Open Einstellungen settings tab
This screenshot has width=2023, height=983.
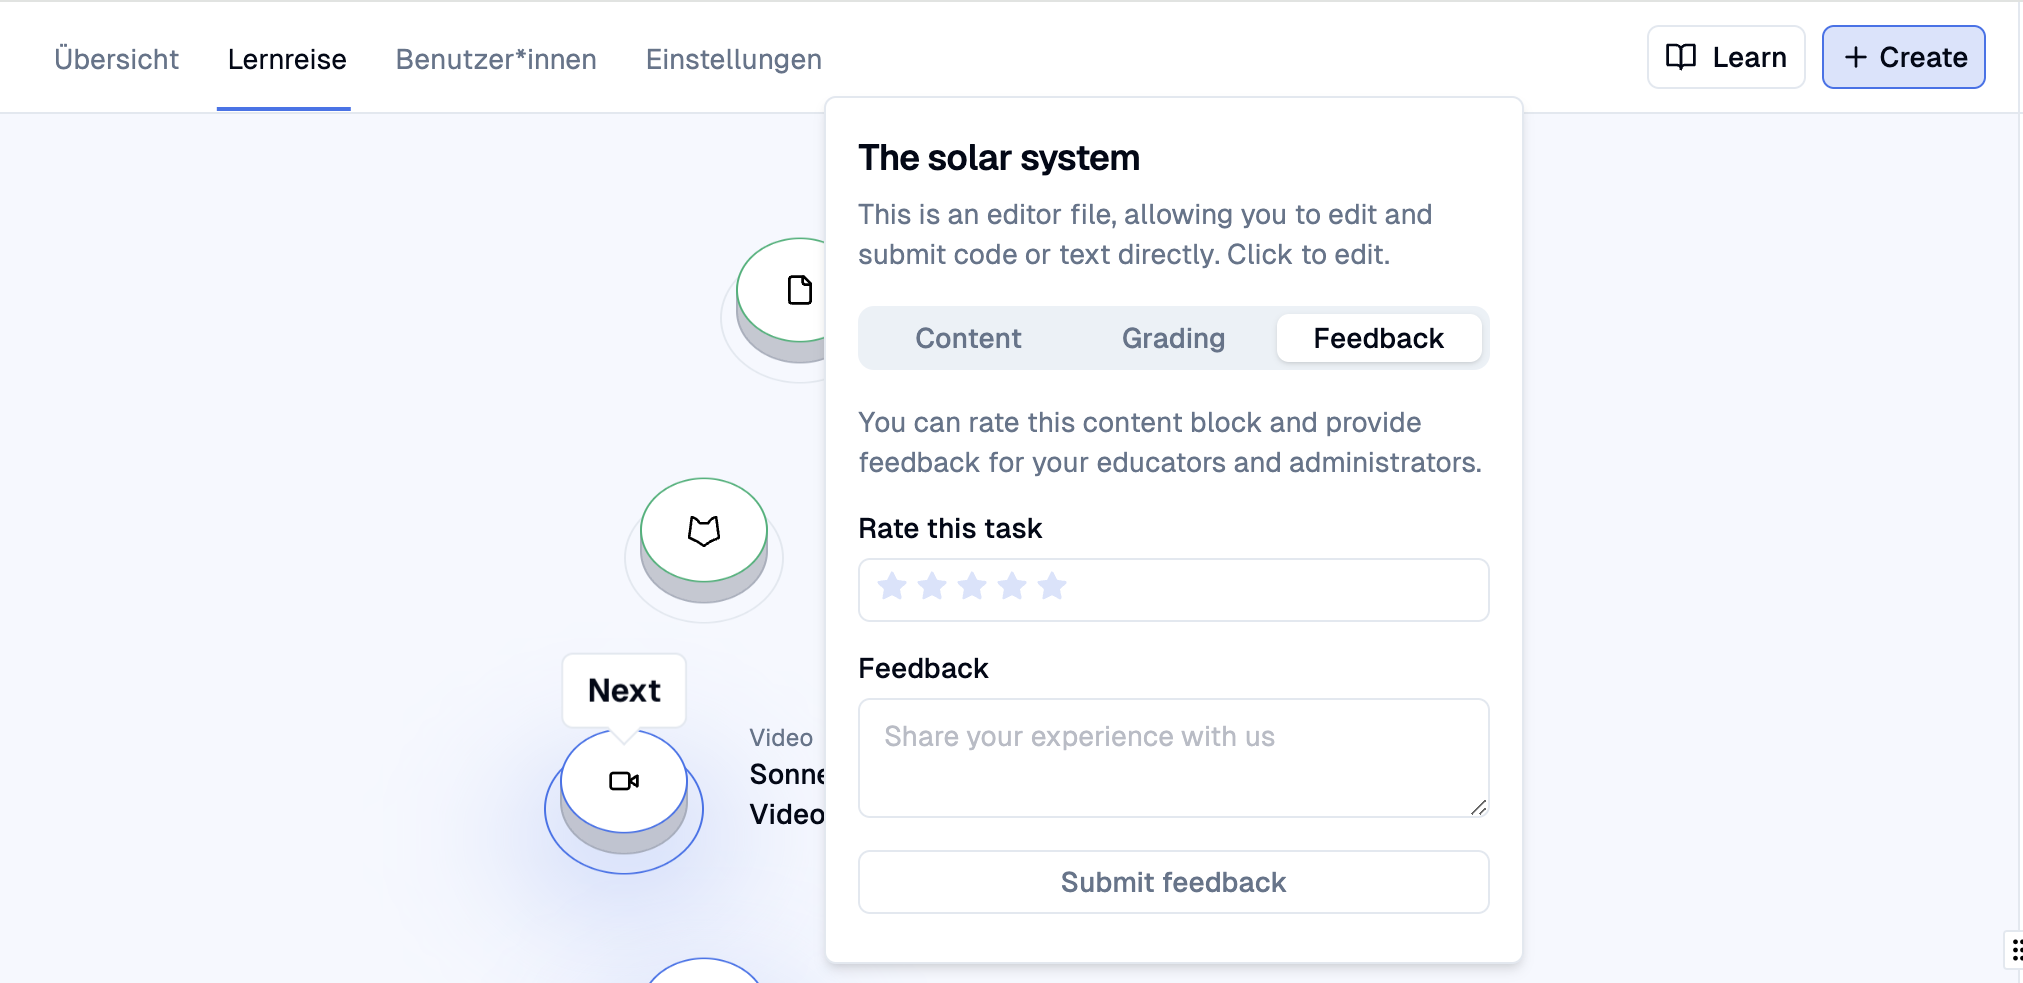coord(734,59)
